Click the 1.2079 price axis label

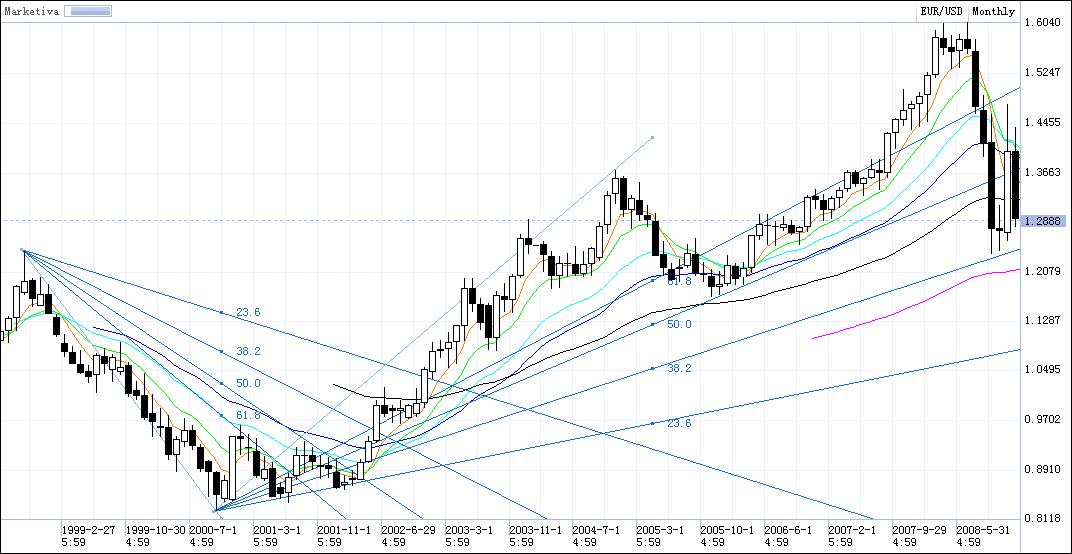1042,271
